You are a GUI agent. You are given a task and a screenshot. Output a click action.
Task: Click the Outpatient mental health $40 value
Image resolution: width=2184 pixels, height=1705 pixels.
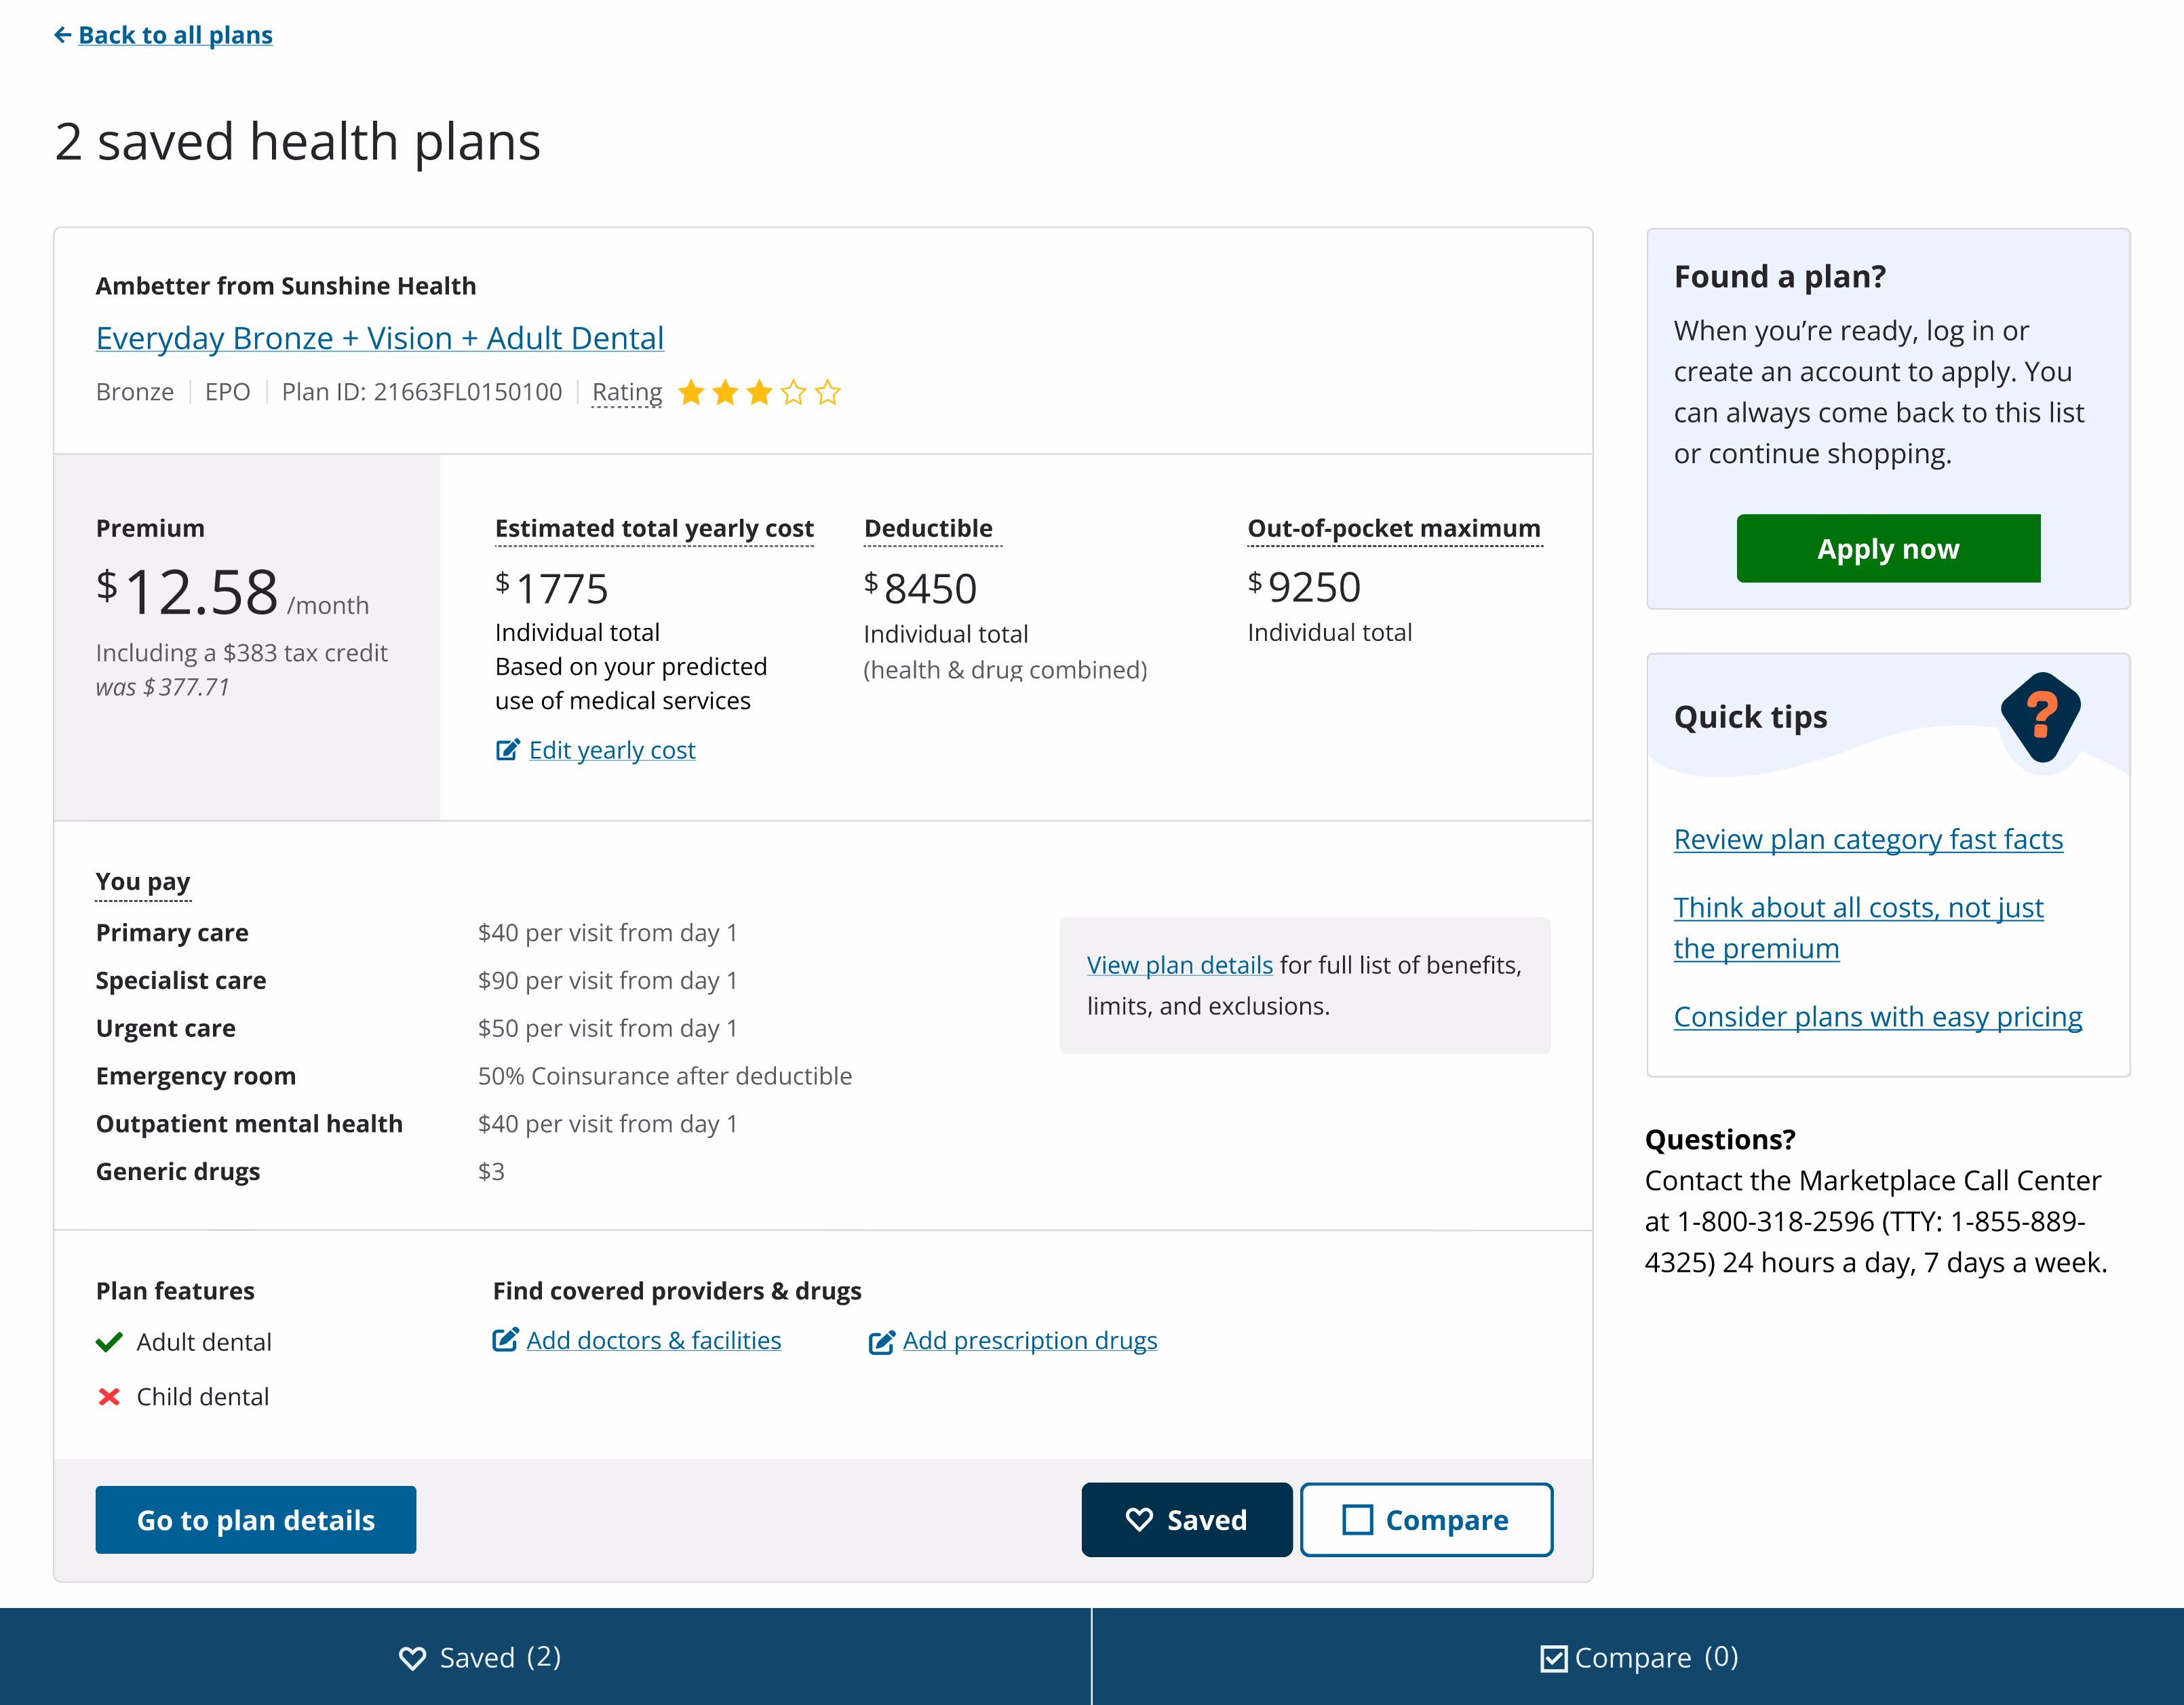pos(608,1124)
